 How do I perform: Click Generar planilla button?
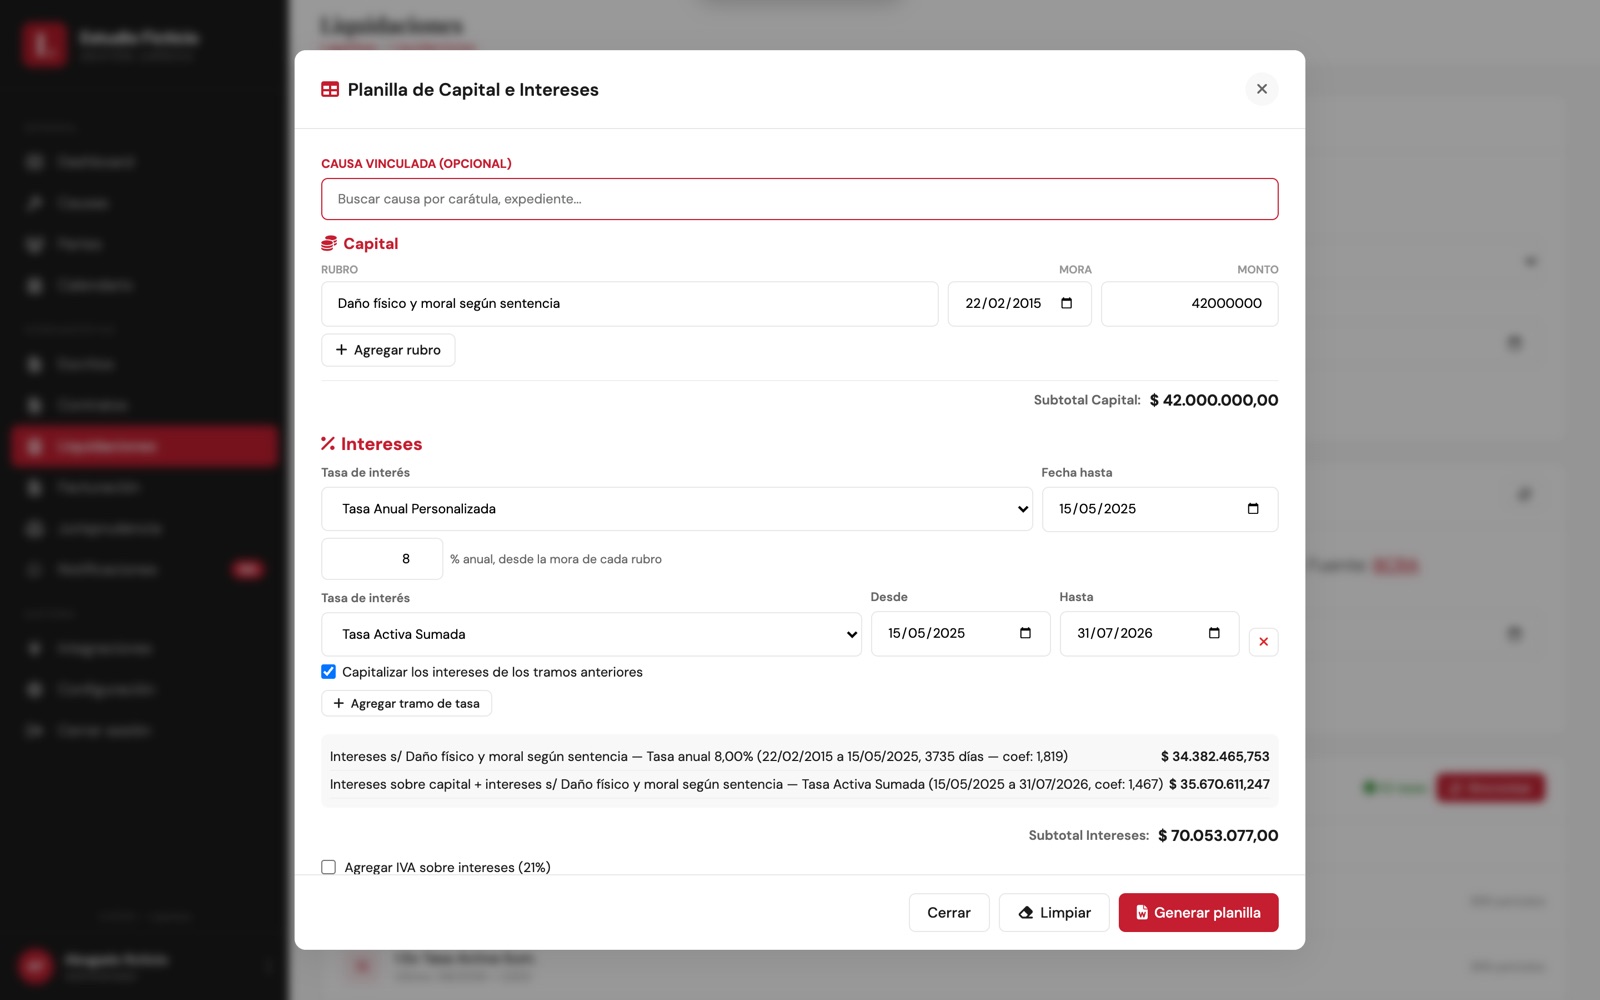tap(1198, 912)
